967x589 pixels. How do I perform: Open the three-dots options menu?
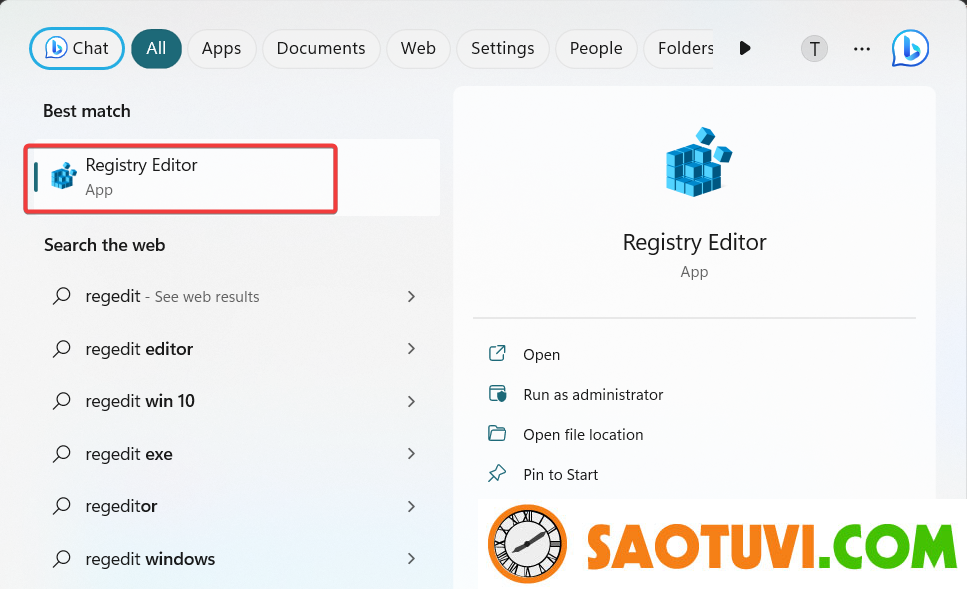pyautogui.click(x=862, y=49)
